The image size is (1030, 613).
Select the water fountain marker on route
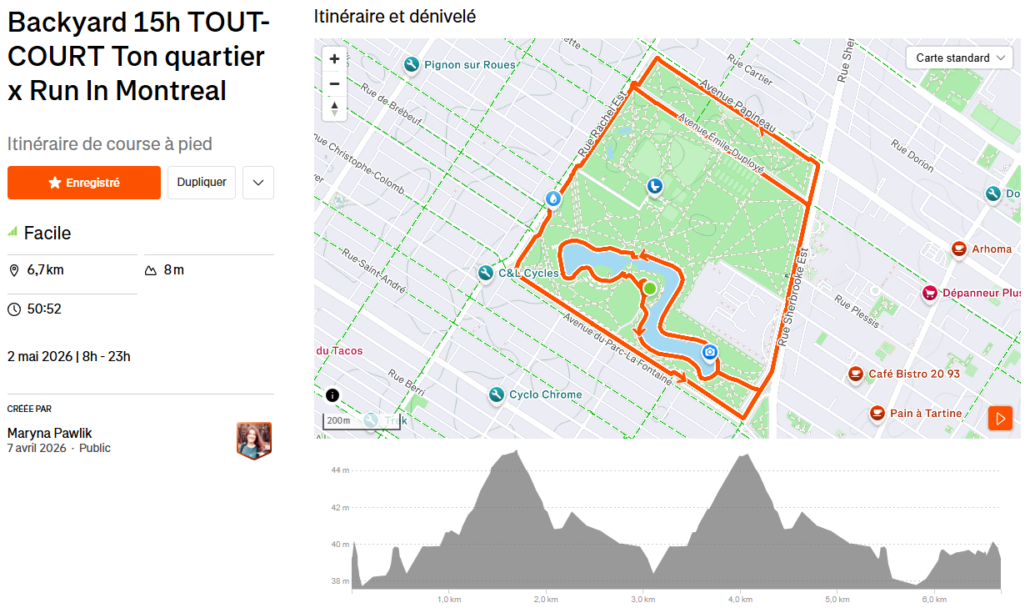click(x=553, y=199)
